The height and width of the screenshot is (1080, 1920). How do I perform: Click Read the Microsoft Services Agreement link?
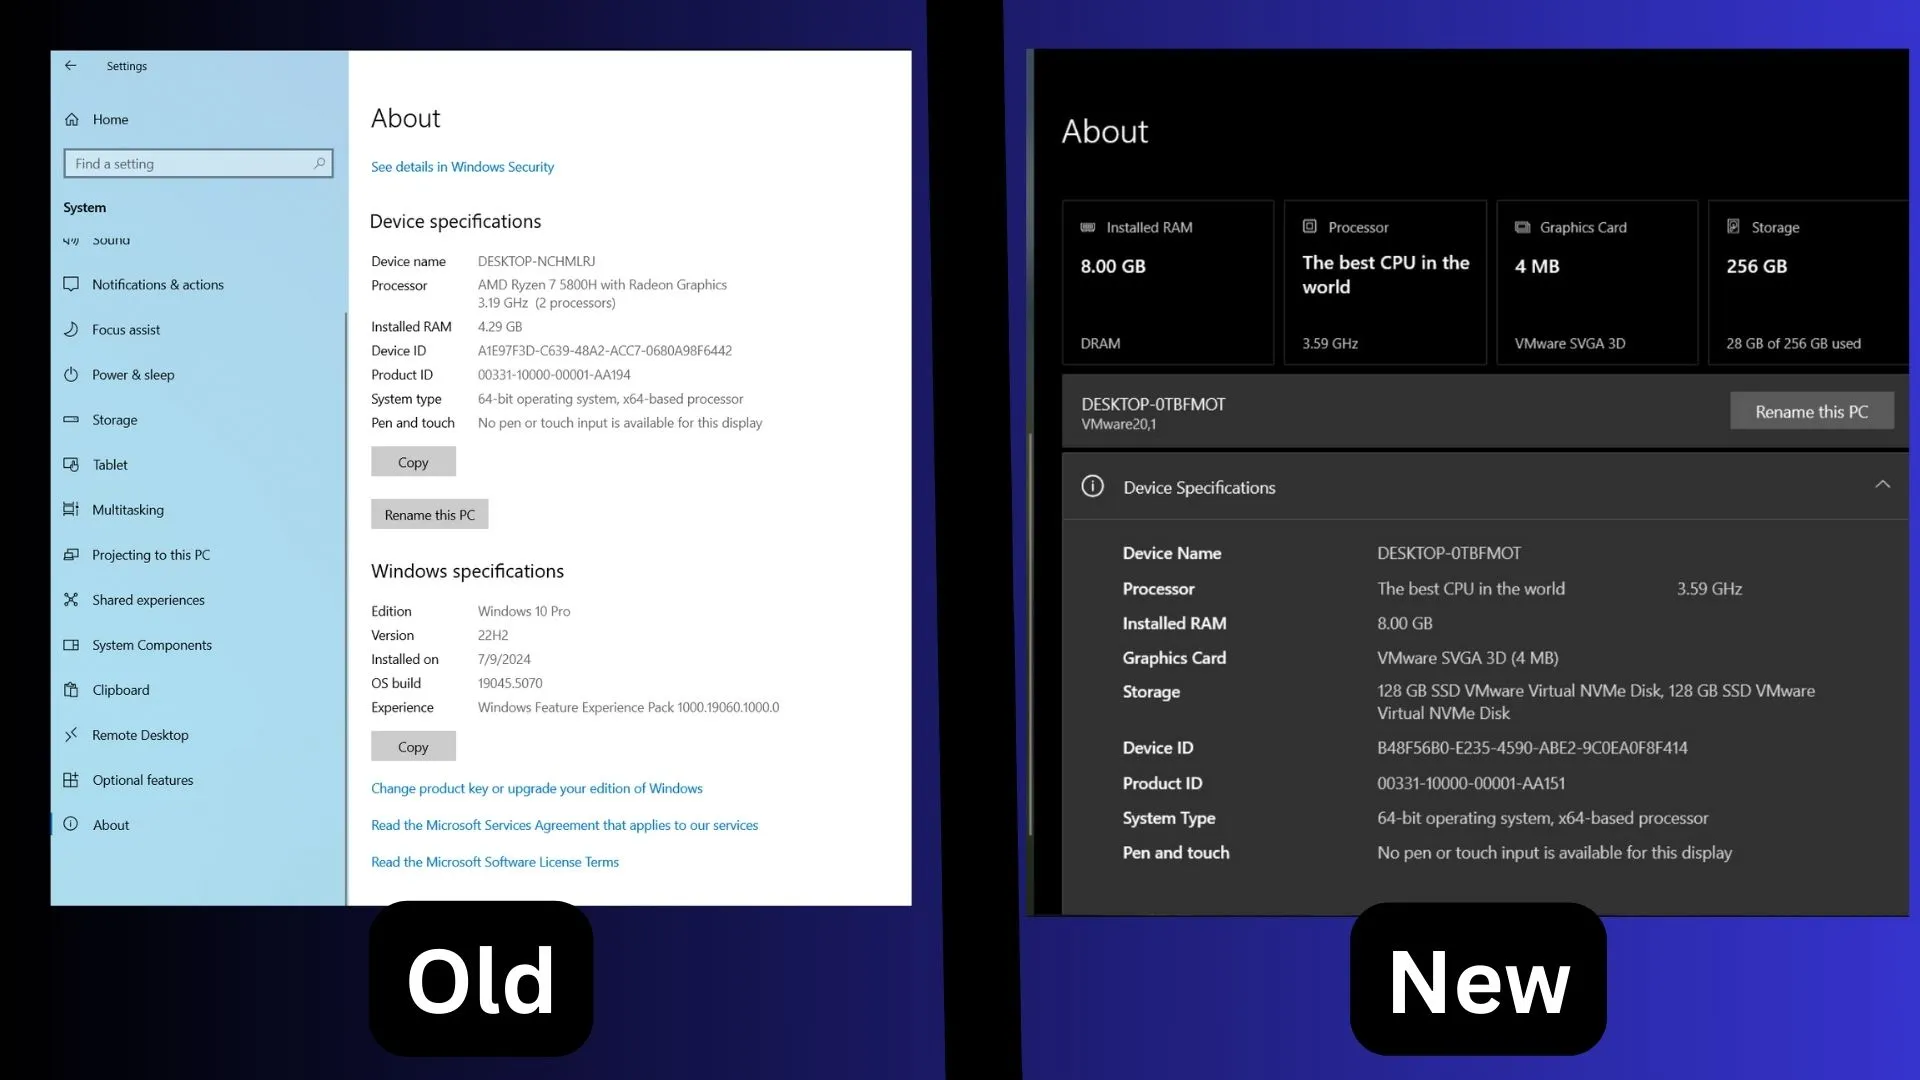564,824
